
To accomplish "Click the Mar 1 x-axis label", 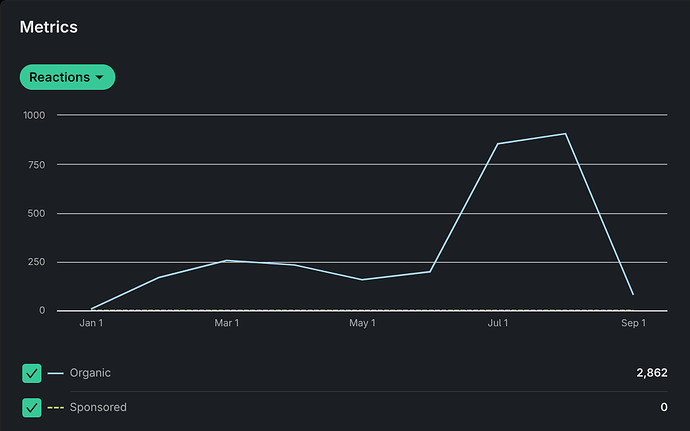I will point(227,323).
